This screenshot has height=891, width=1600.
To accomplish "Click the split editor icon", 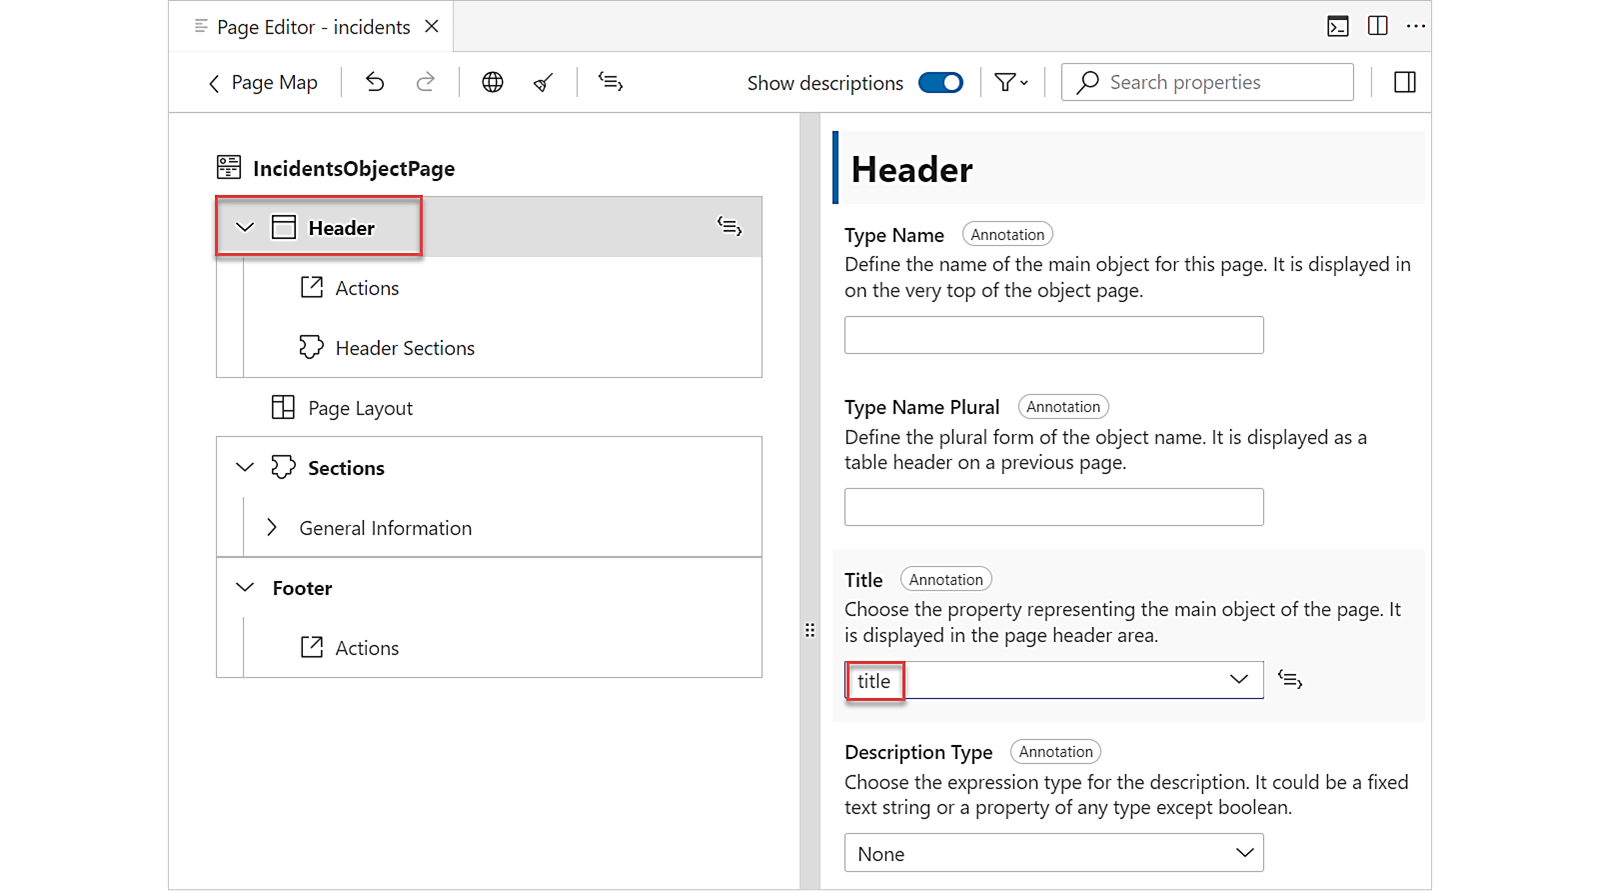I will pos(1378,26).
